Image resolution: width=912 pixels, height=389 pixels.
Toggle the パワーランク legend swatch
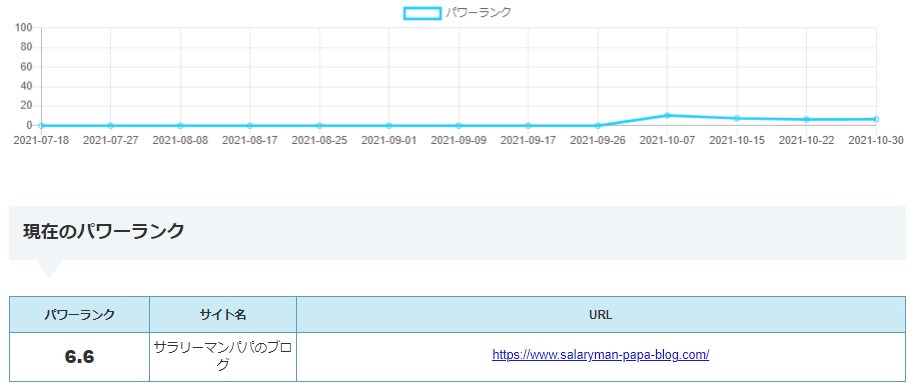422,13
